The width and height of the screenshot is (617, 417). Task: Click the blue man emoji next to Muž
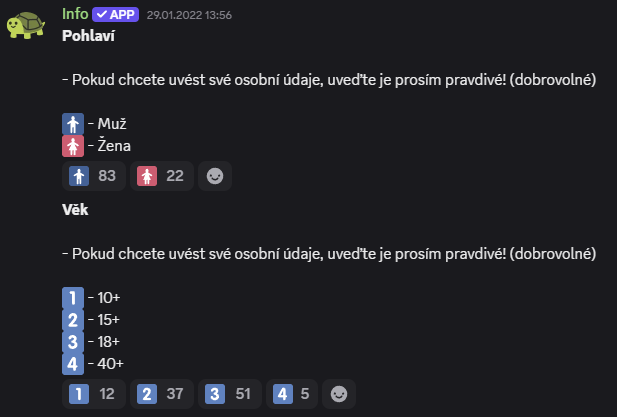coord(73,124)
